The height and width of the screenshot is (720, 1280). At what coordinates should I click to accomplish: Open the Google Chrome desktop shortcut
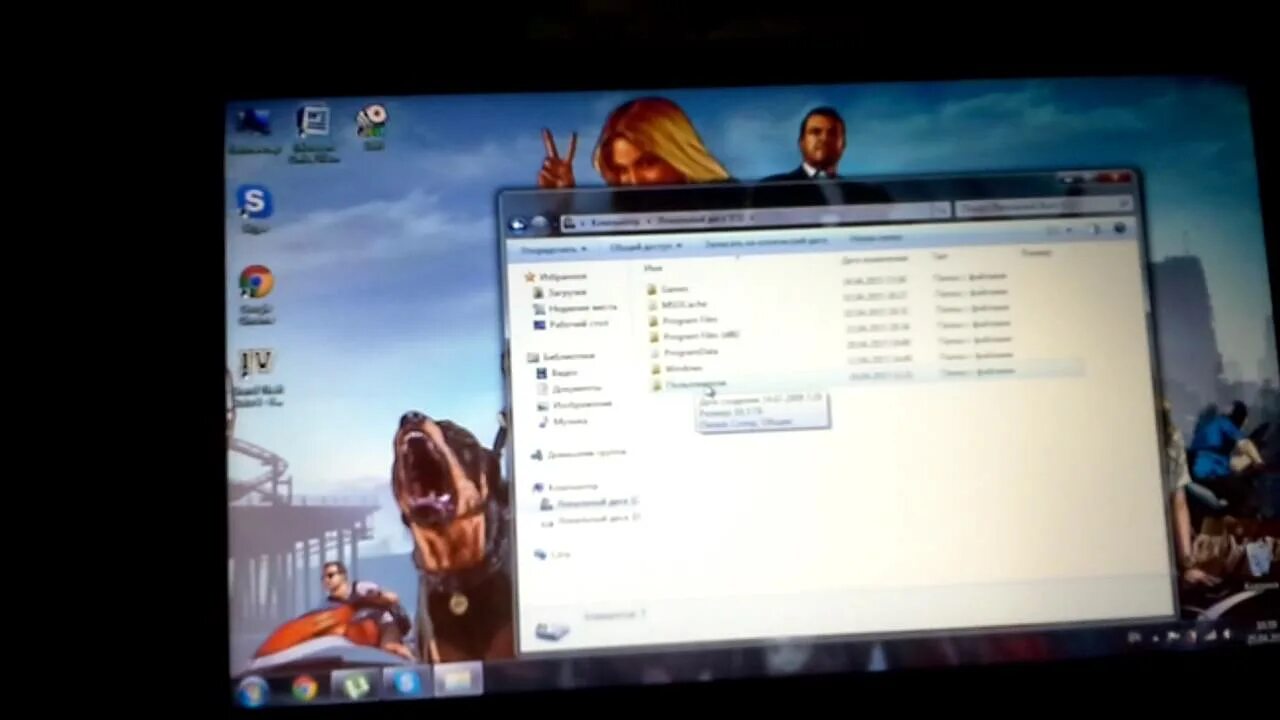point(256,293)
